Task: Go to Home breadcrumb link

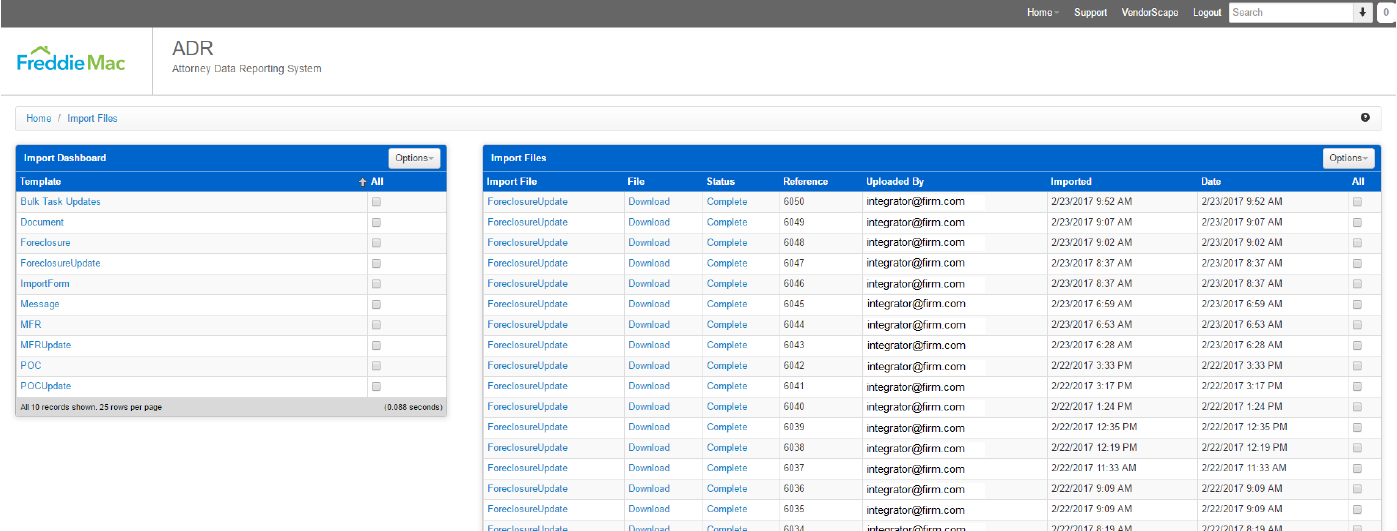Action: [38, 118]
